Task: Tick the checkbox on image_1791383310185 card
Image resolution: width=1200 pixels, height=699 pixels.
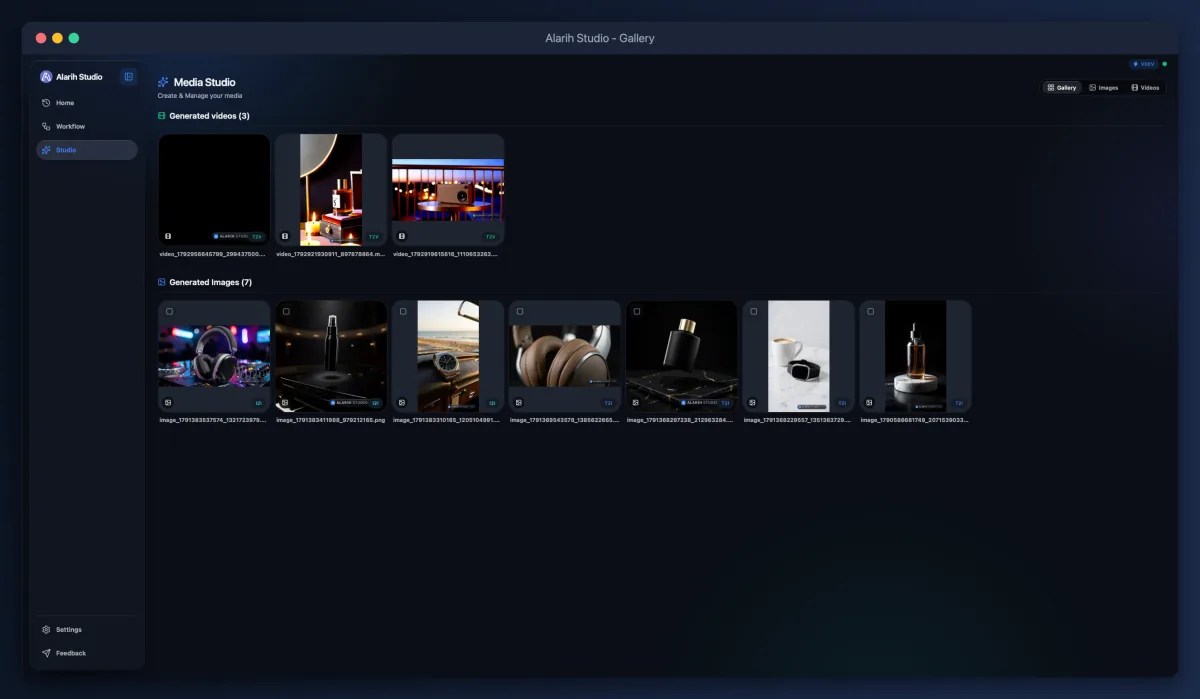Action: tap(403, 311)
